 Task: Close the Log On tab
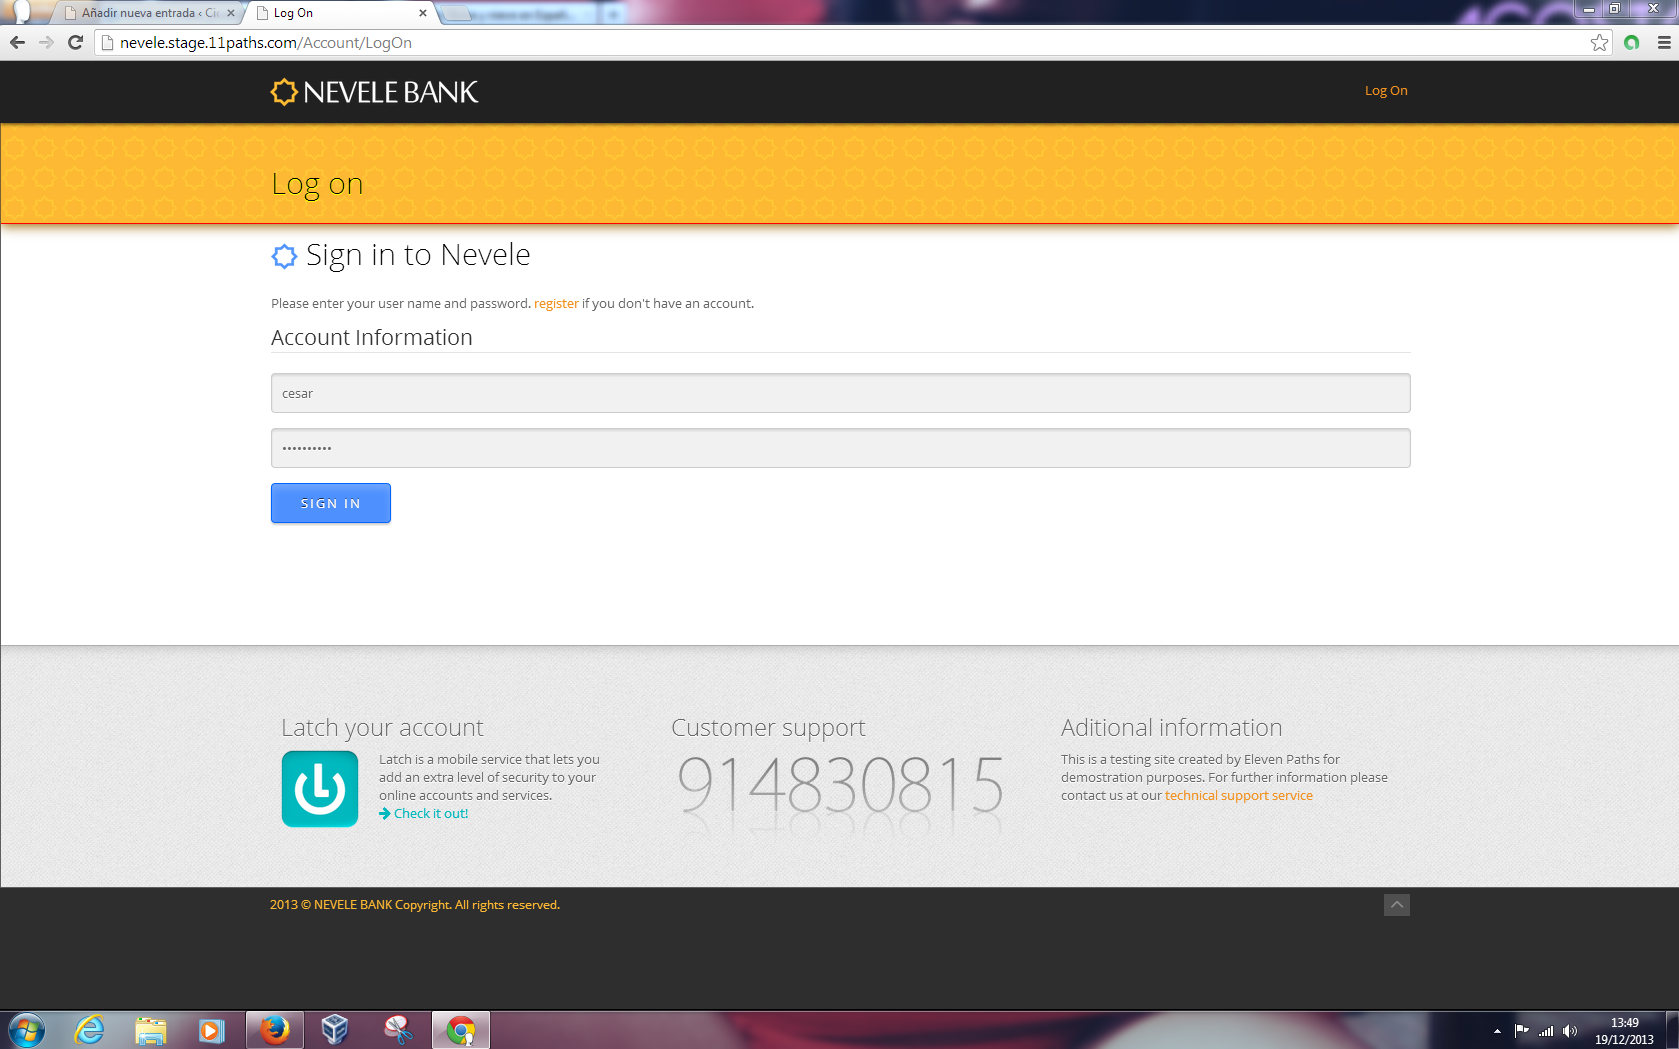[x=423, y=13]
